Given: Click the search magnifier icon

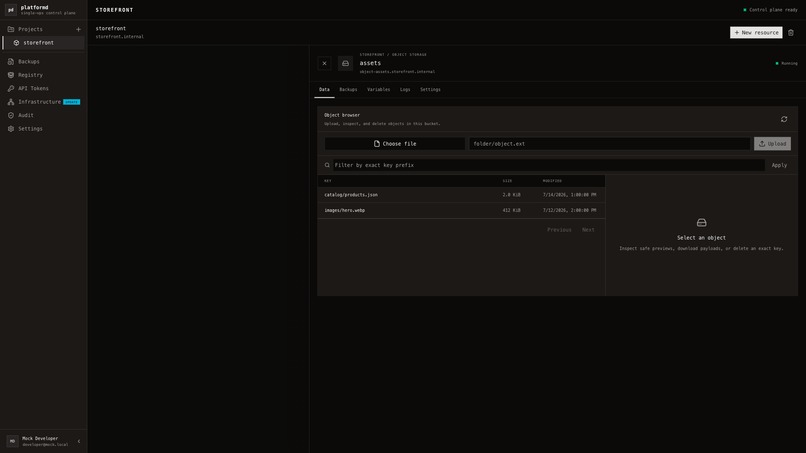Looking at the screenshot, I should (x=327, y=165).
